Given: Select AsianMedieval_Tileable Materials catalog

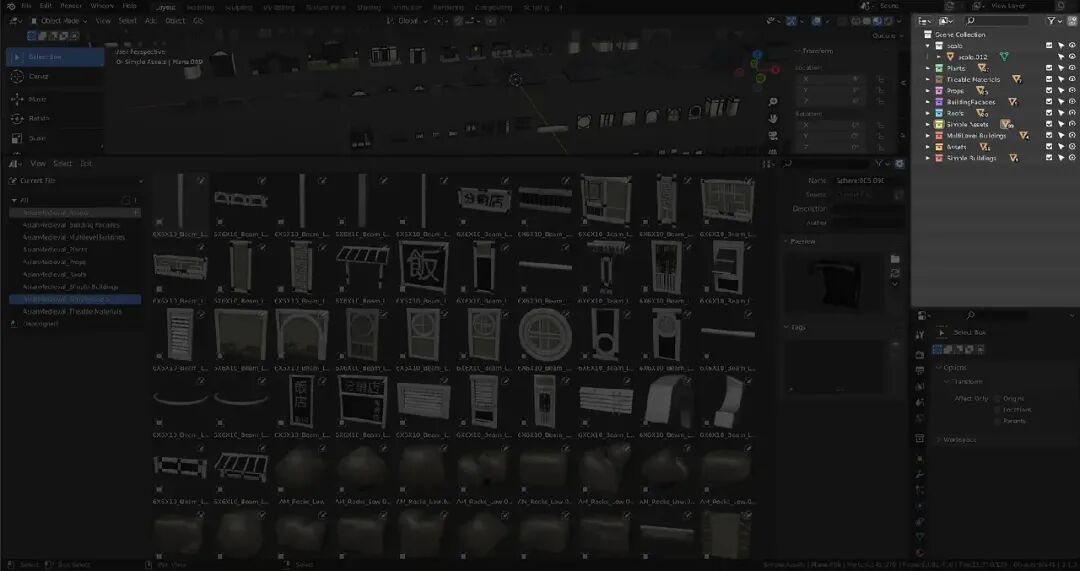Looking at the screenshot, I should point(72,311).
